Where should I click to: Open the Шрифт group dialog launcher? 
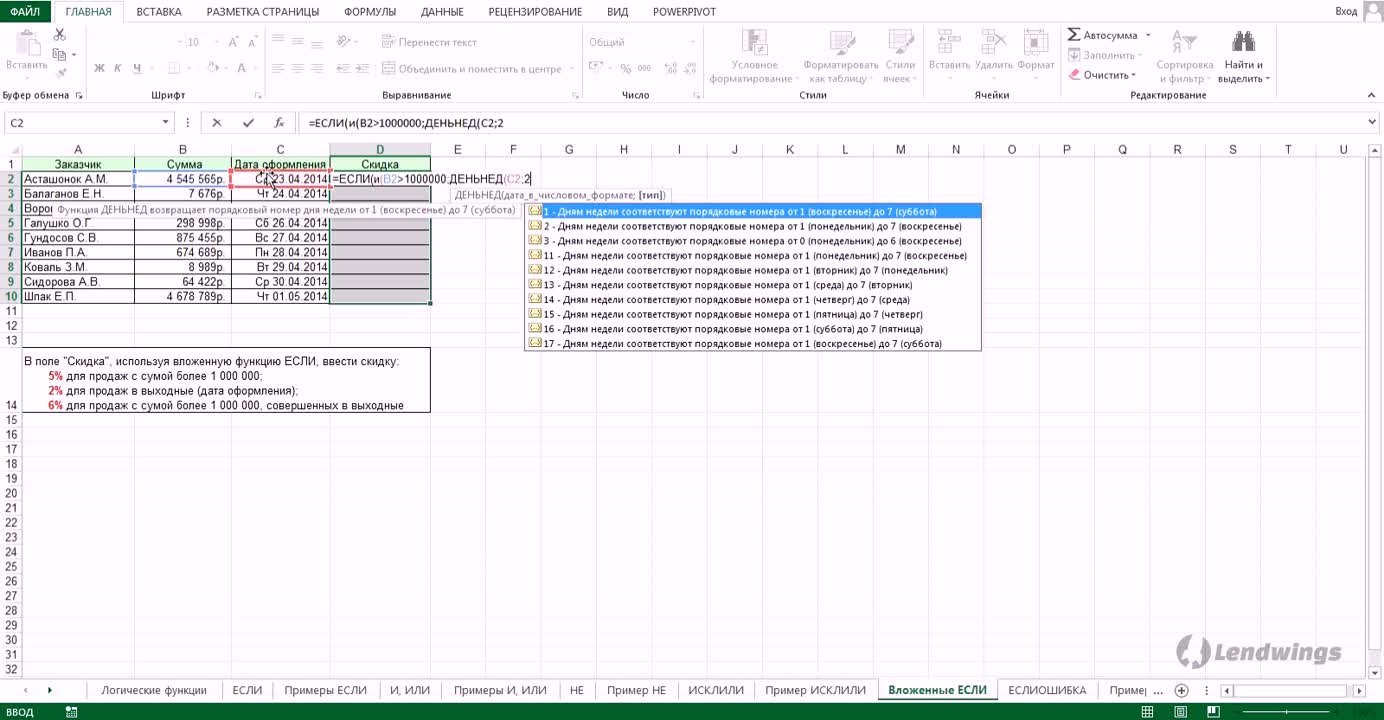point(258,96)
